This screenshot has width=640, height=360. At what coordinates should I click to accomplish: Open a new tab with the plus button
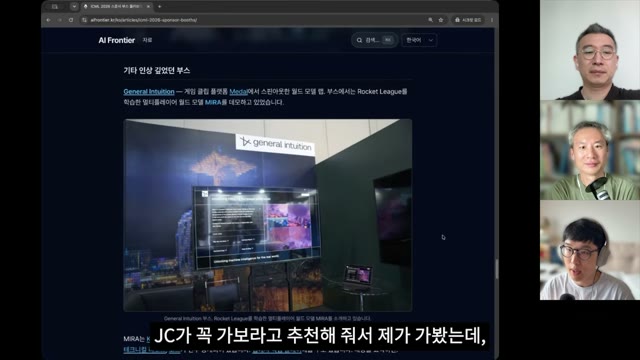point(160,7)
